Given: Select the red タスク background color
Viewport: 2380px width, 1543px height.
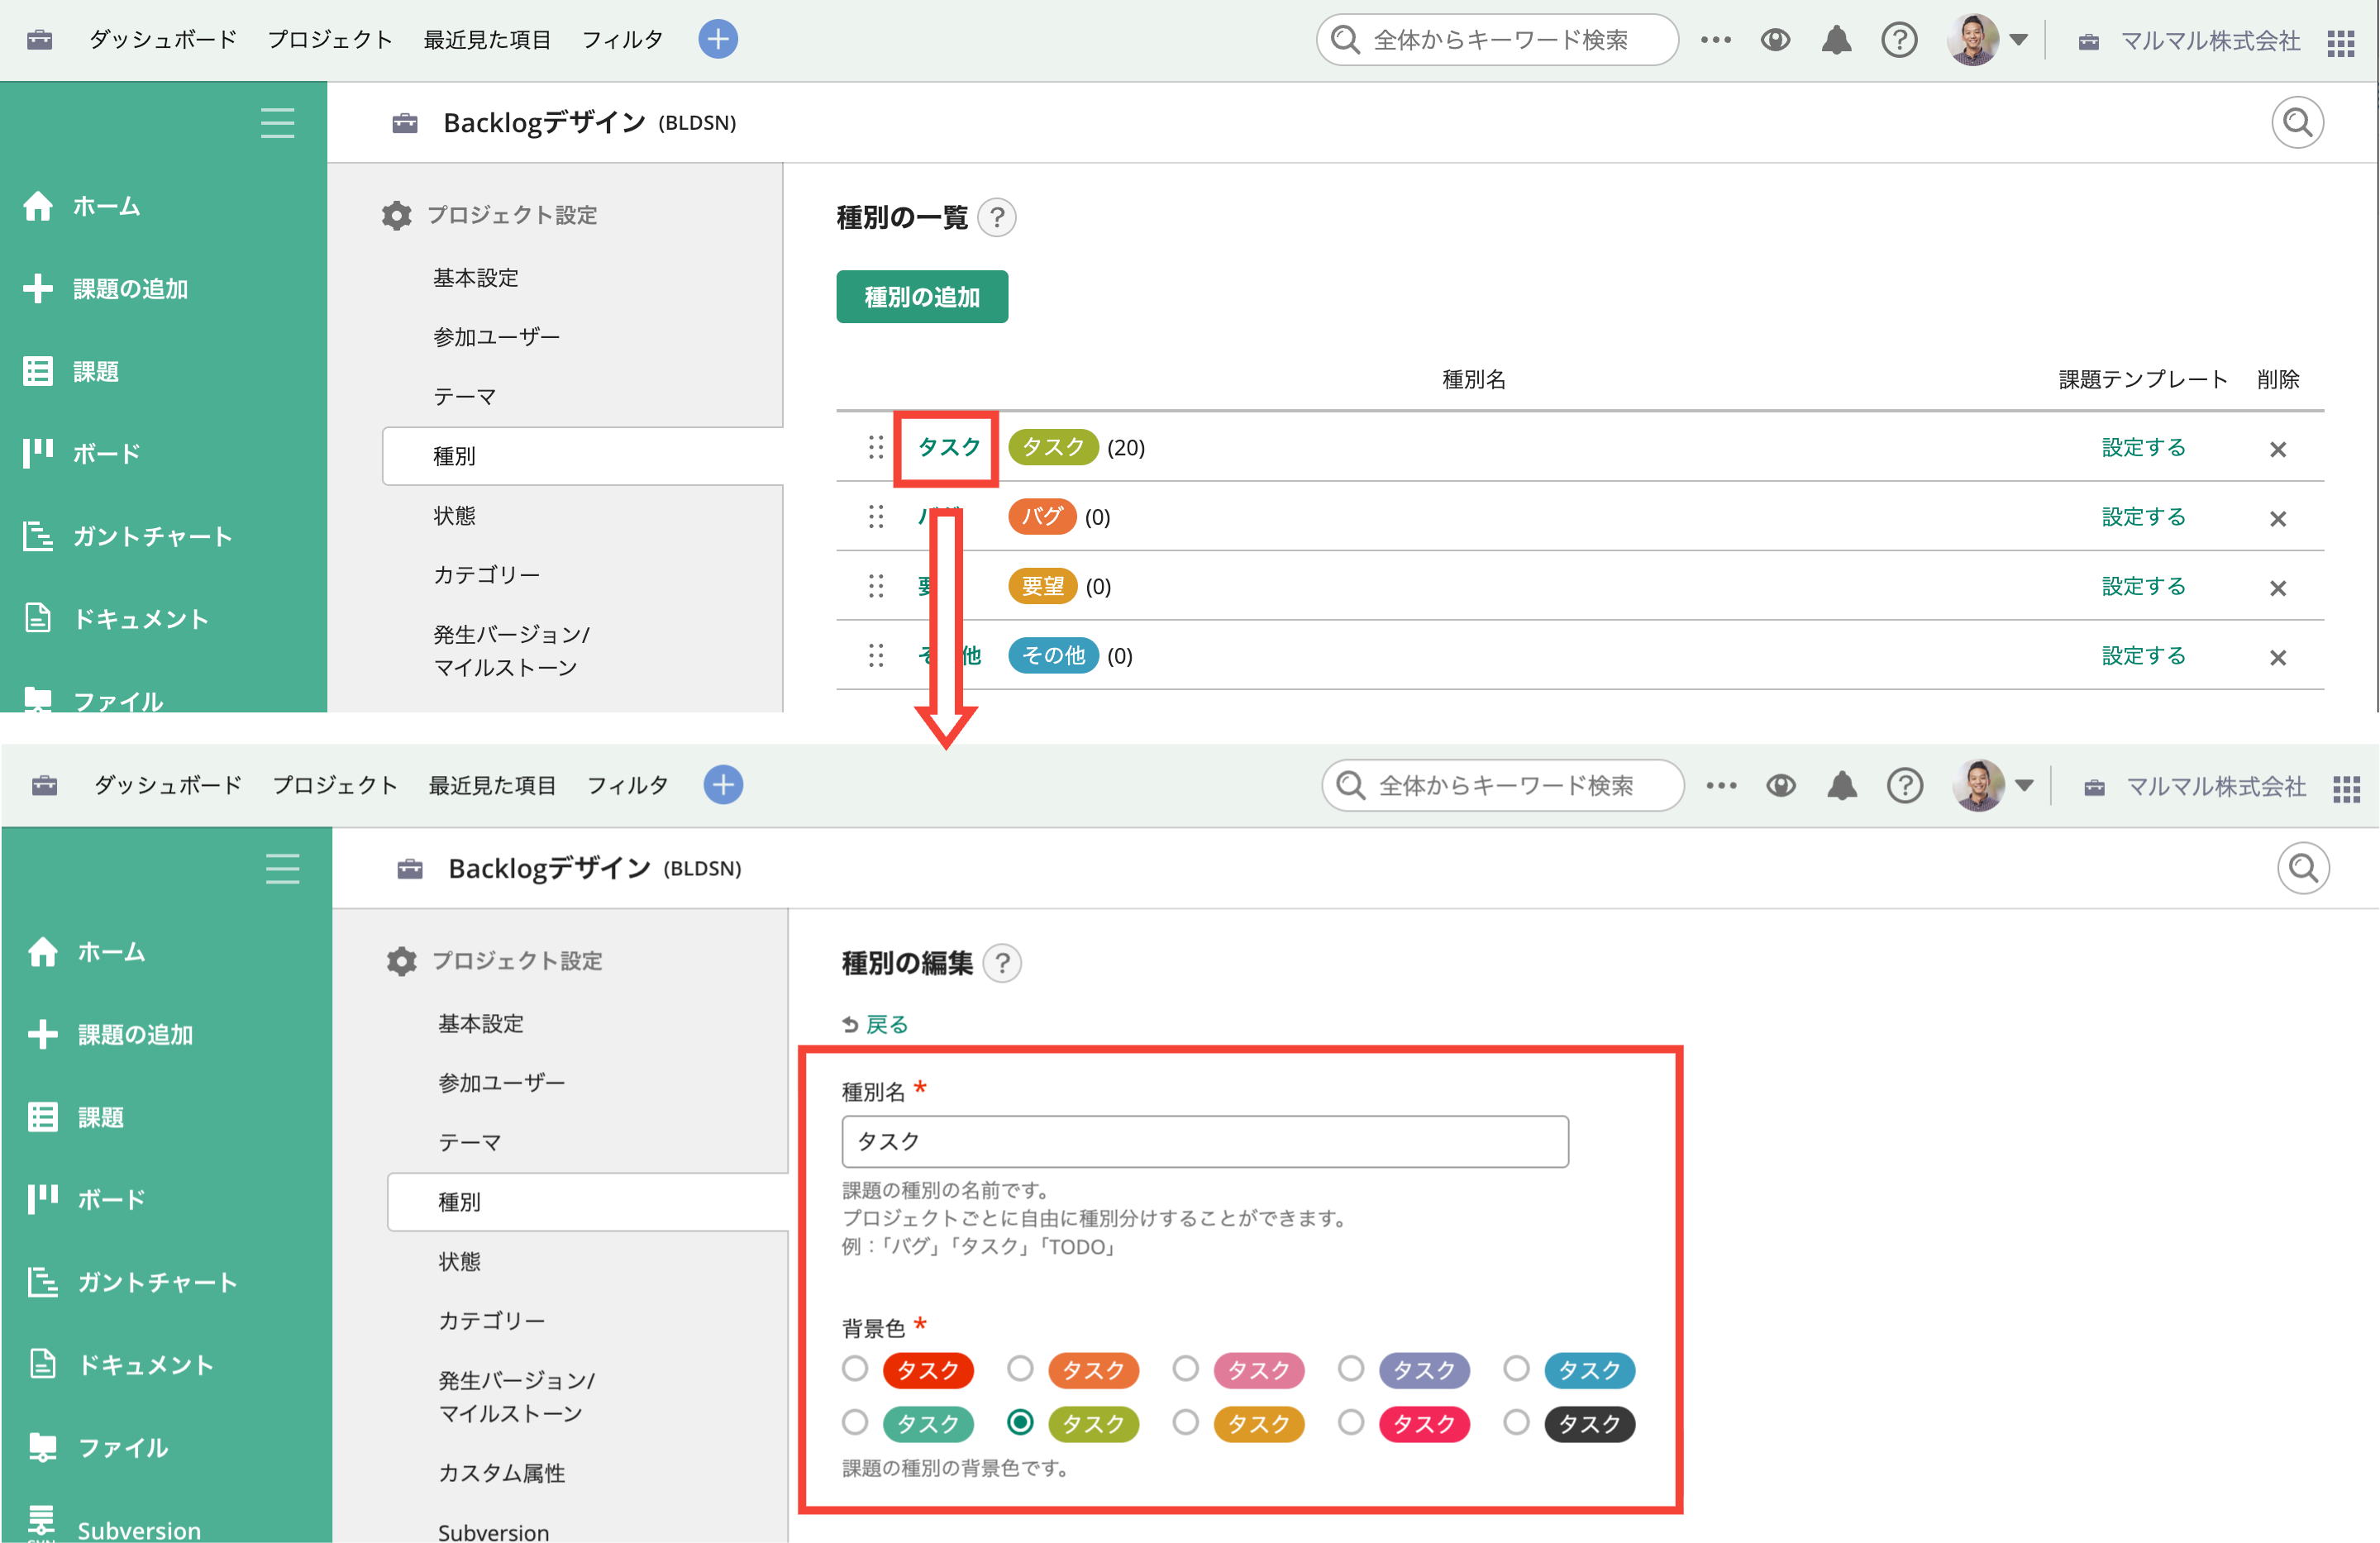Looking at the screenshot, I should pos(854,1368).
